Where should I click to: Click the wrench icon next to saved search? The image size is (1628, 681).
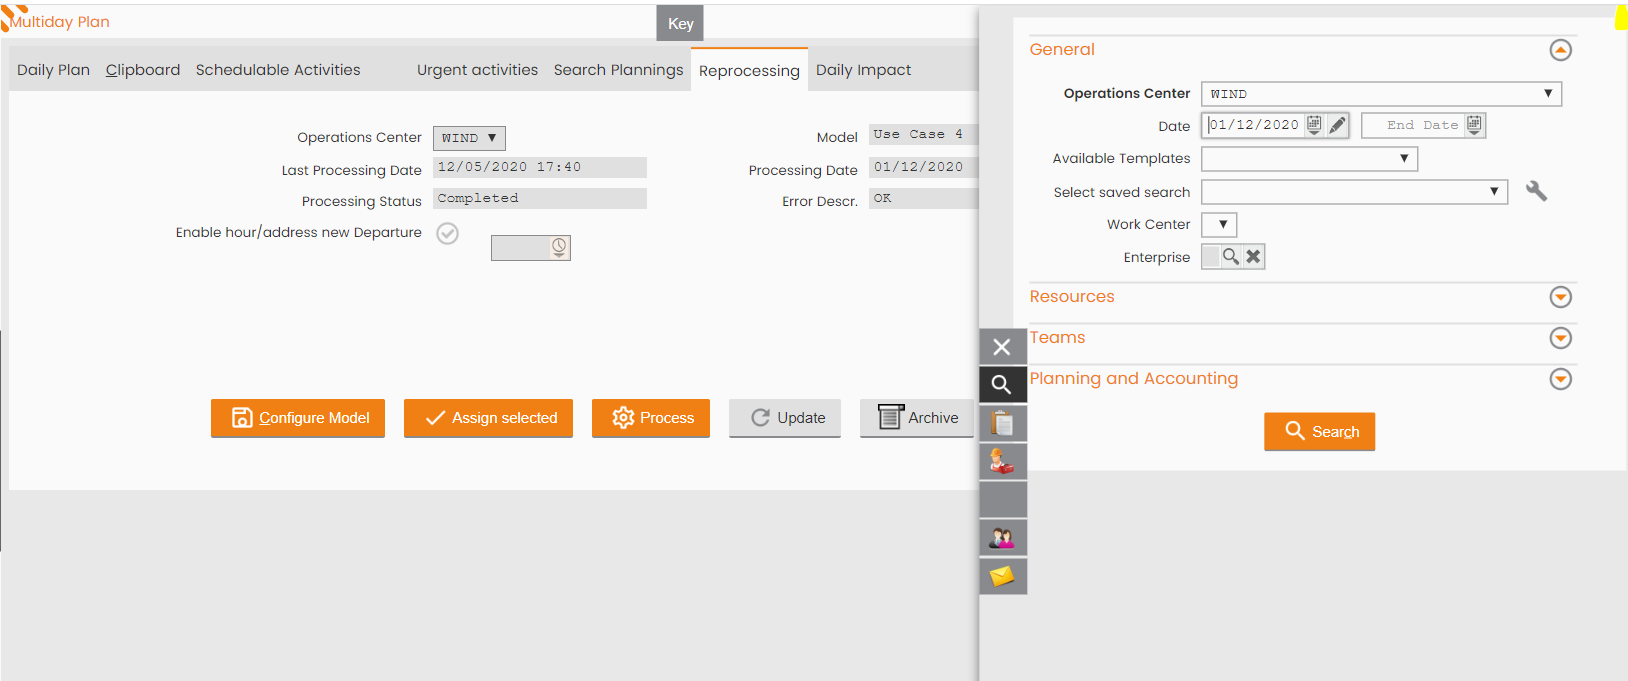pos(1536,191)
